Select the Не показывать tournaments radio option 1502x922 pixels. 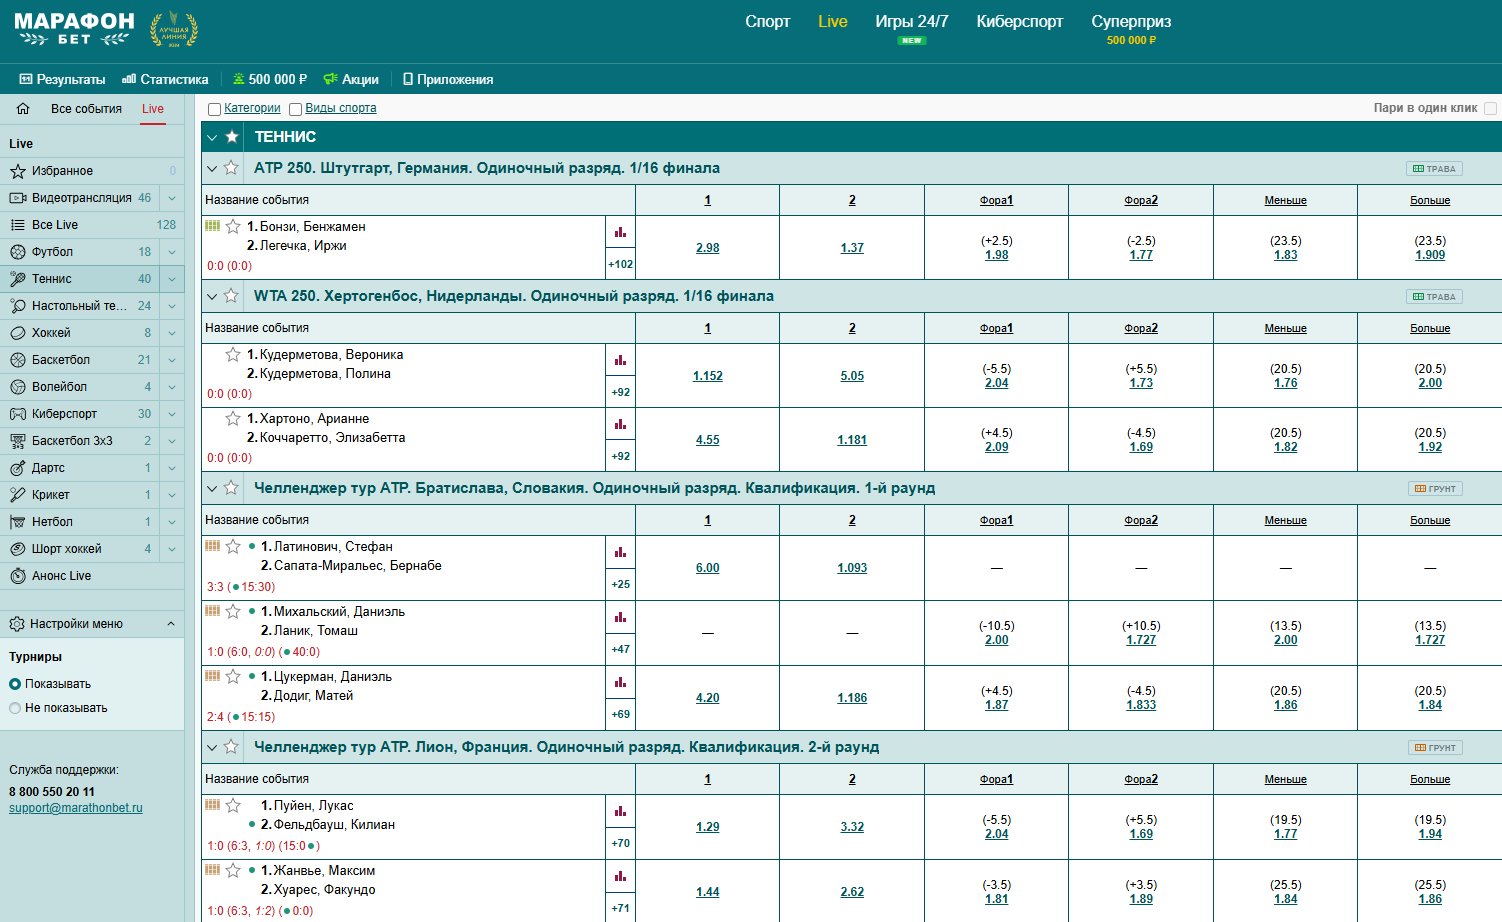15,708
